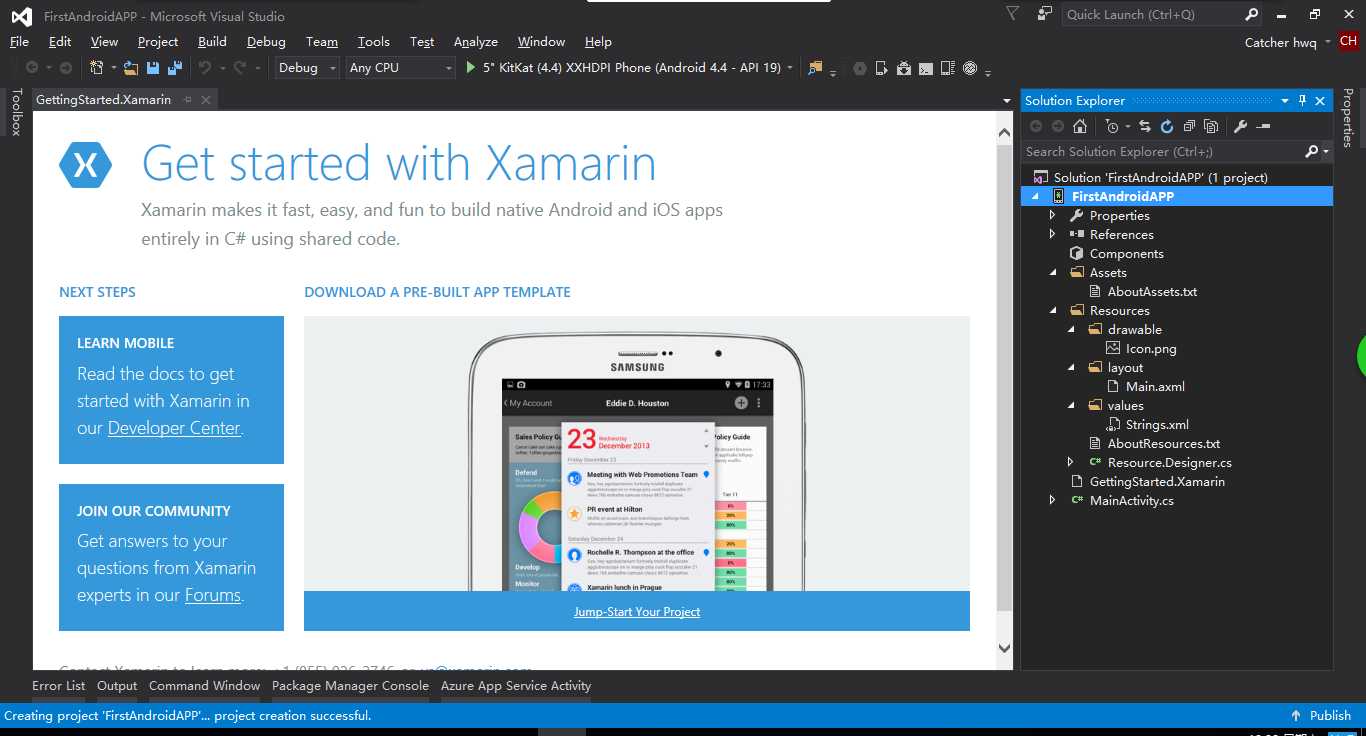Click the Catcher hwq account name
The height and width of the screenshot is (736, 1366).
click(x=1280, y=42)
